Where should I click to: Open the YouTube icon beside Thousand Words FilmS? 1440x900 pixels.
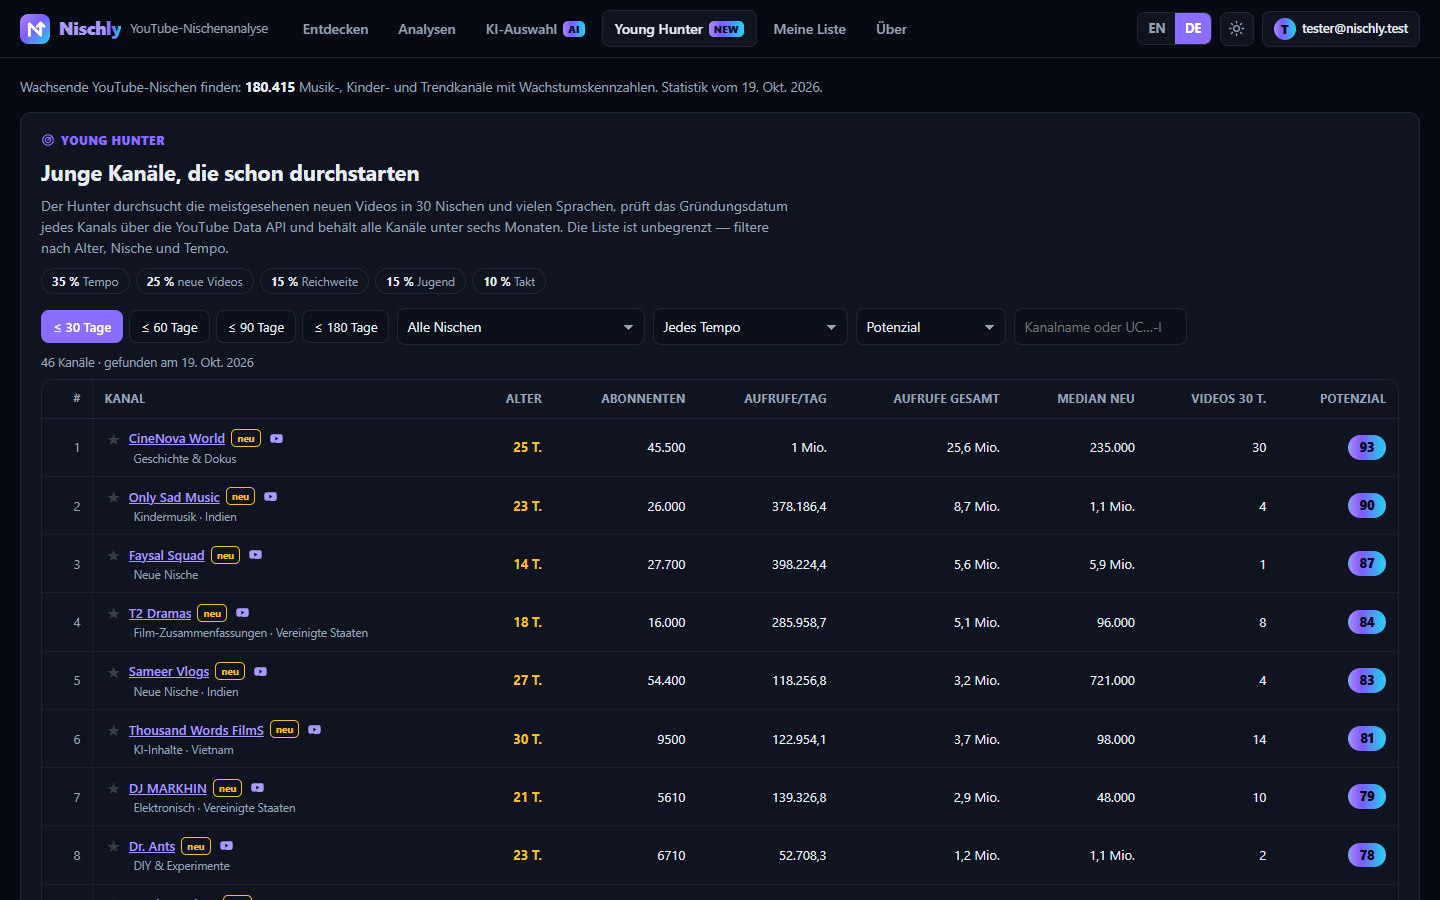[315, 730]
